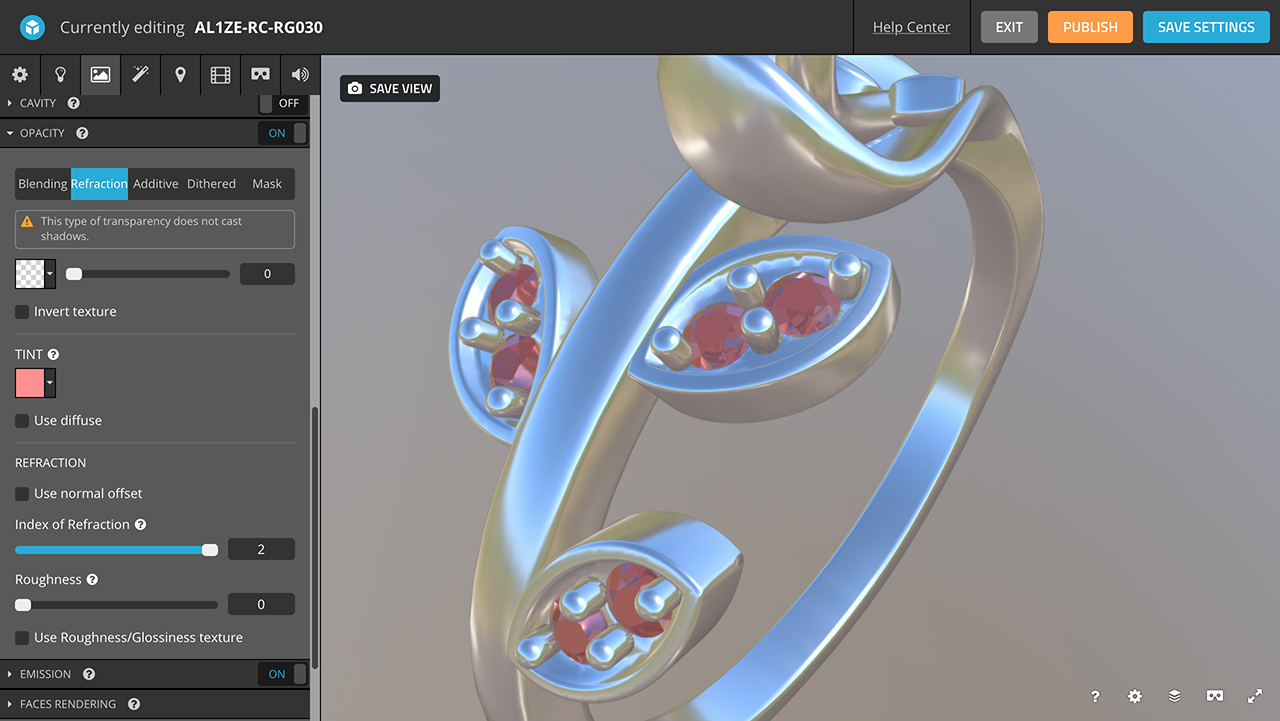Open the Sound speaker tab

(x=300, y=75)
